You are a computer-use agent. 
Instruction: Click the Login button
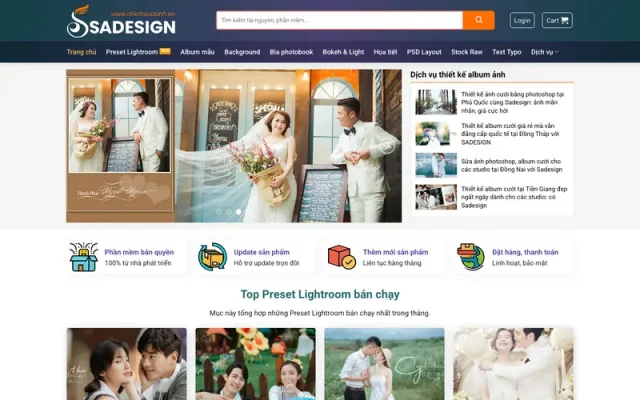click(x=522, y=20)
